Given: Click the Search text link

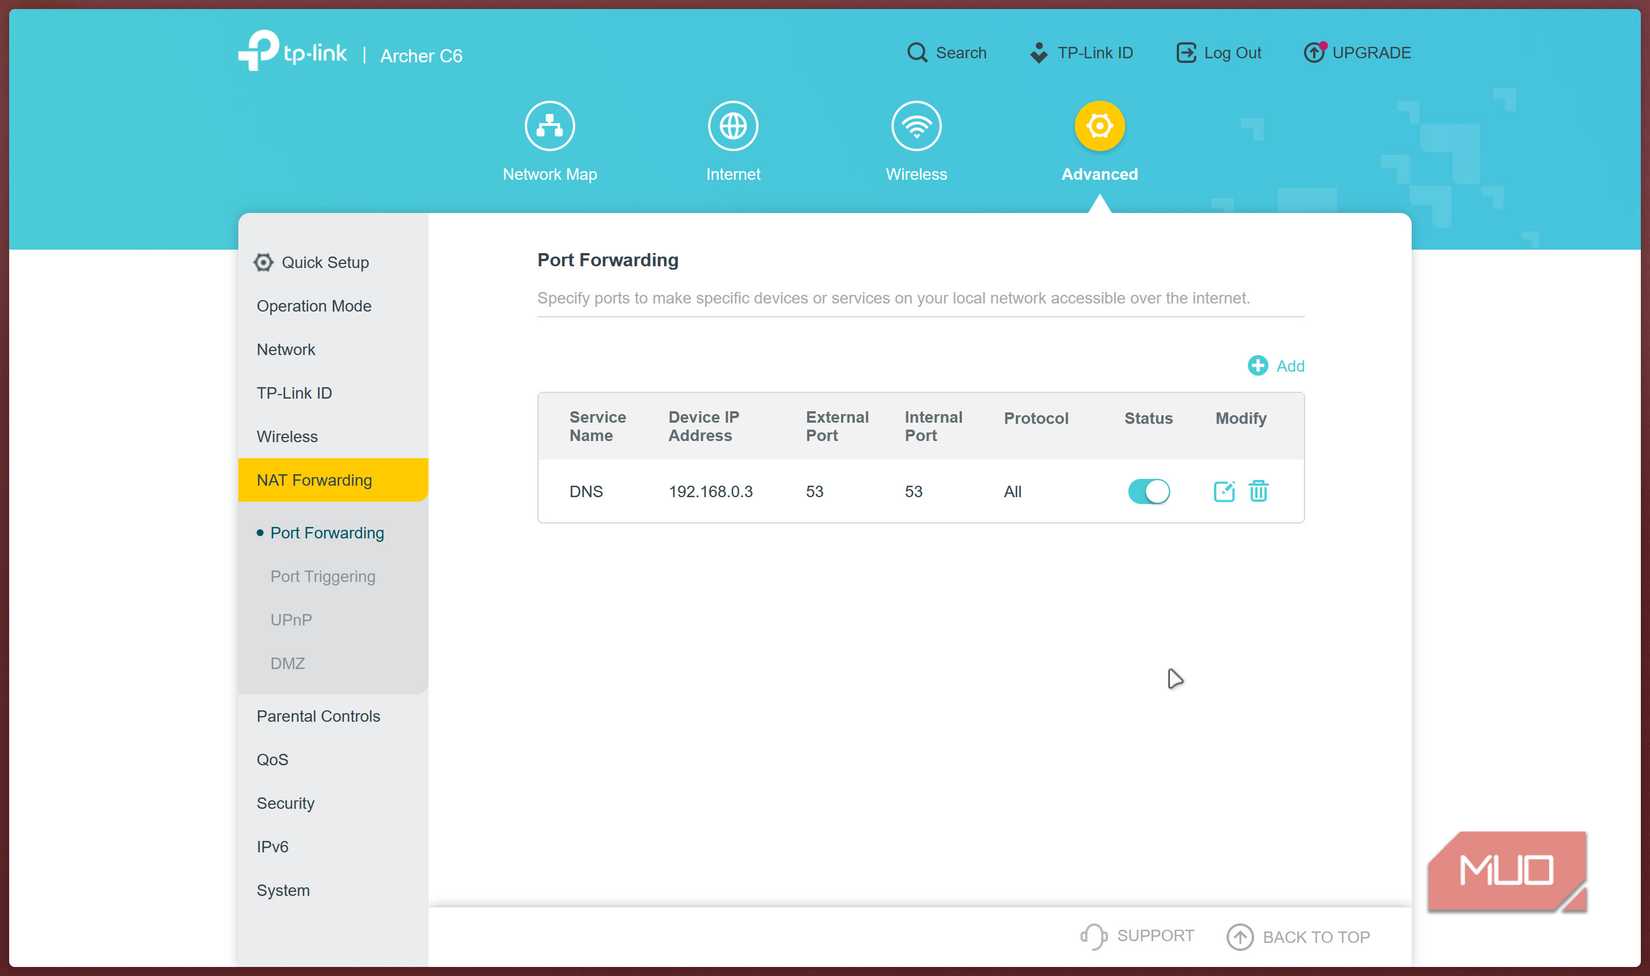Looking at the screenshot, I should coord(961,53).
